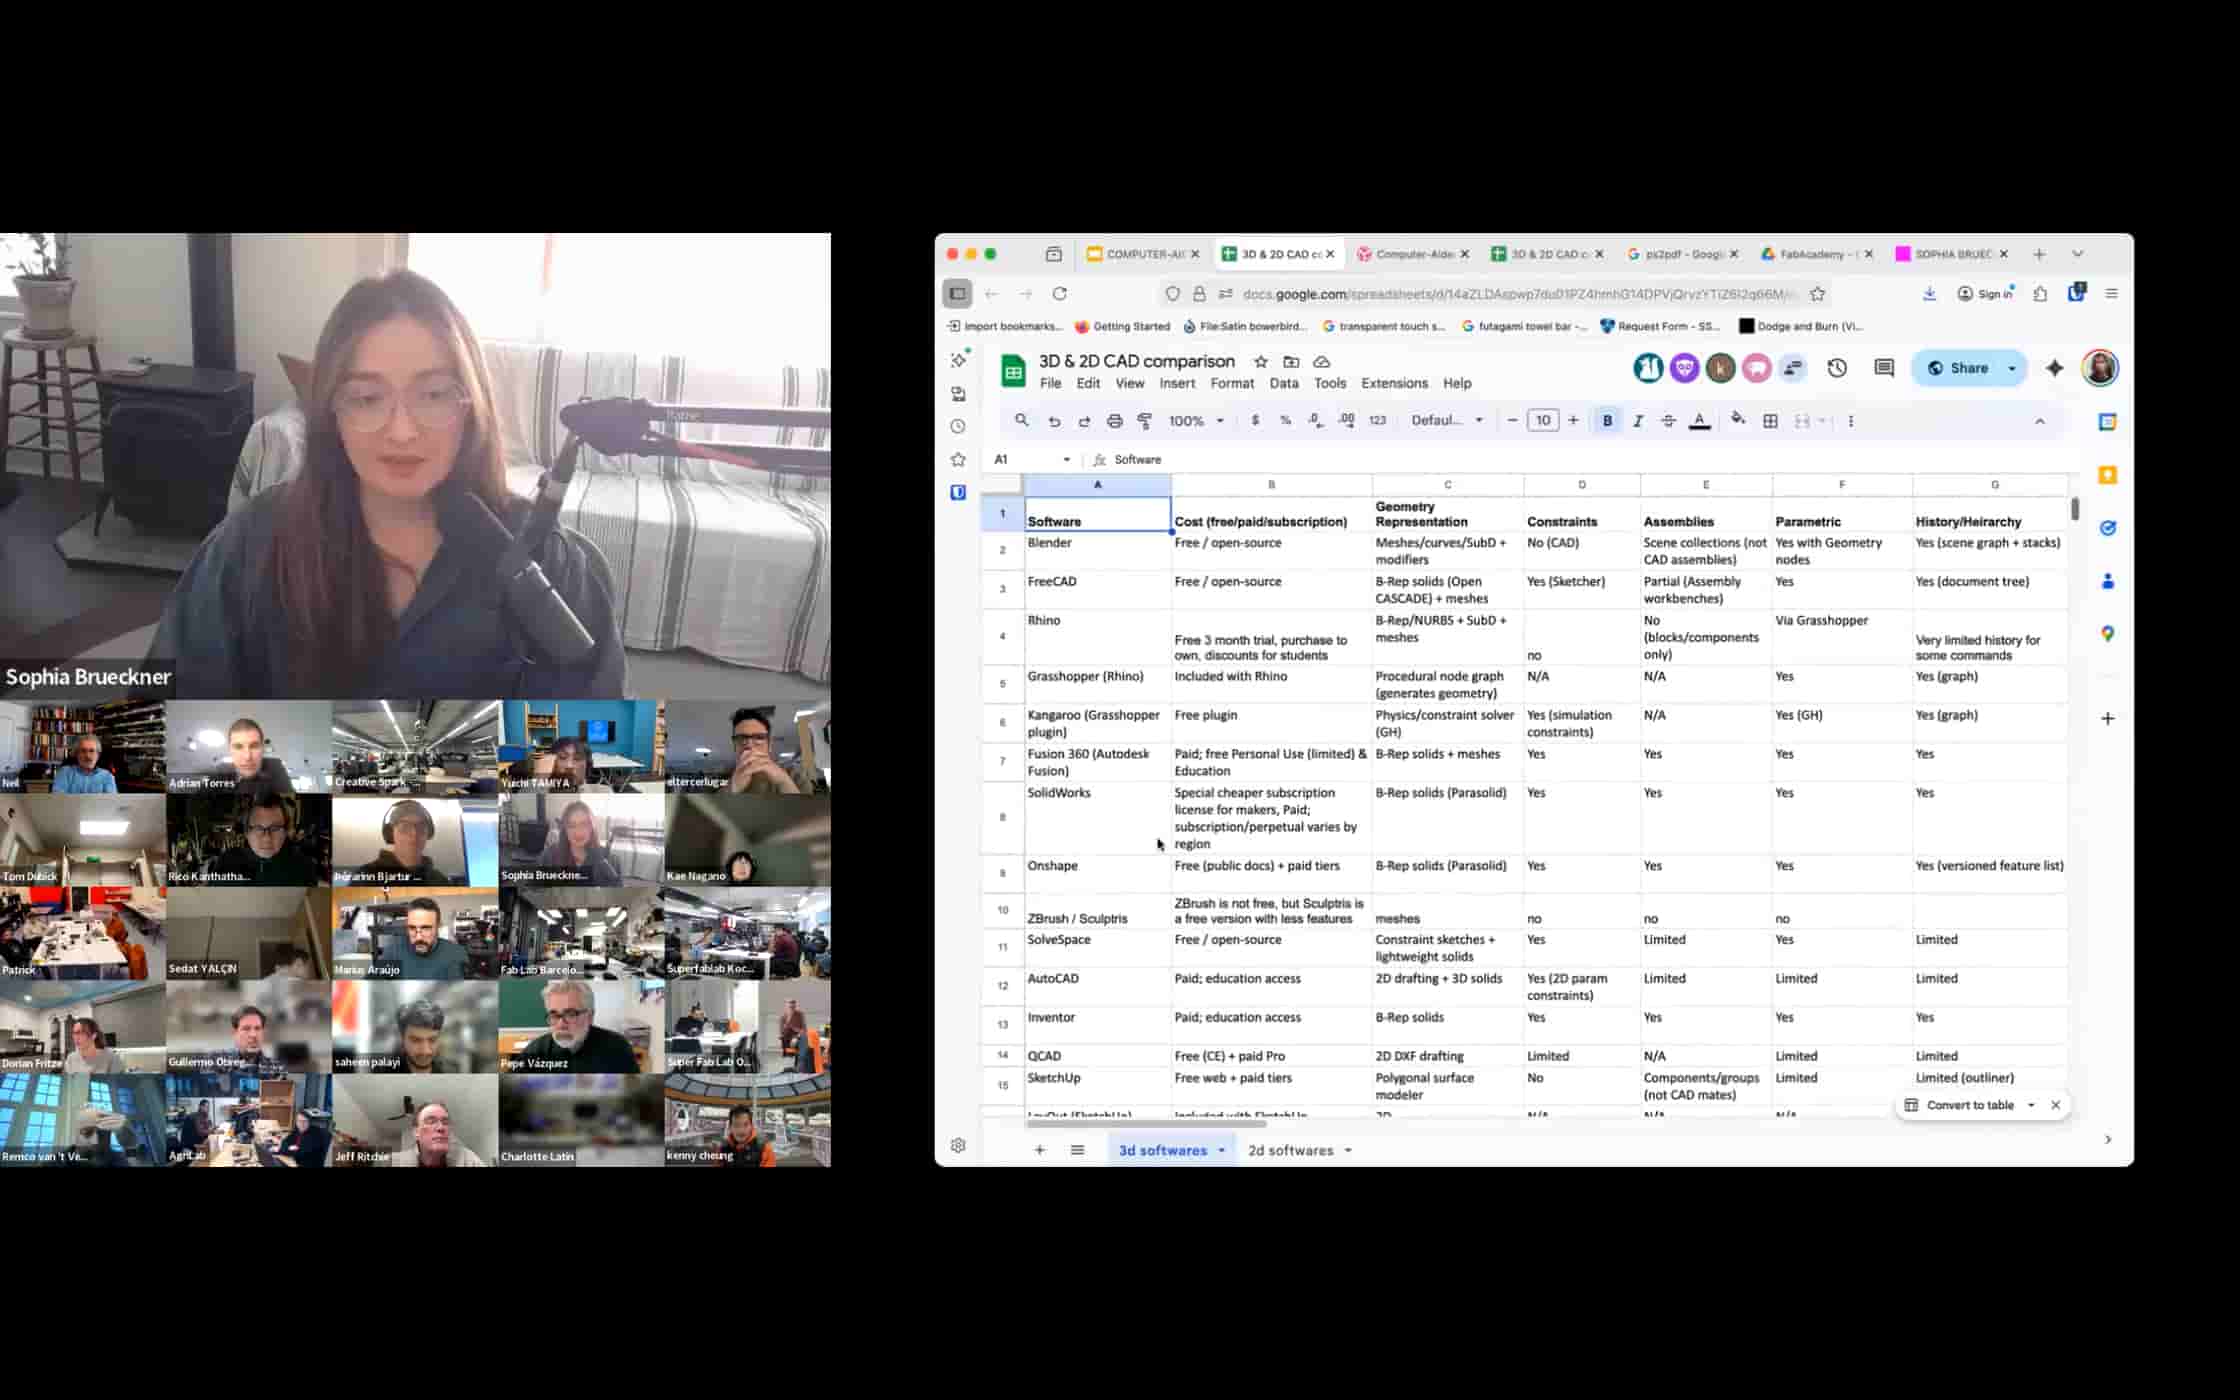Click the Share button
This screenshot has width=2240, height=1400.
[x=1957, y=368]
